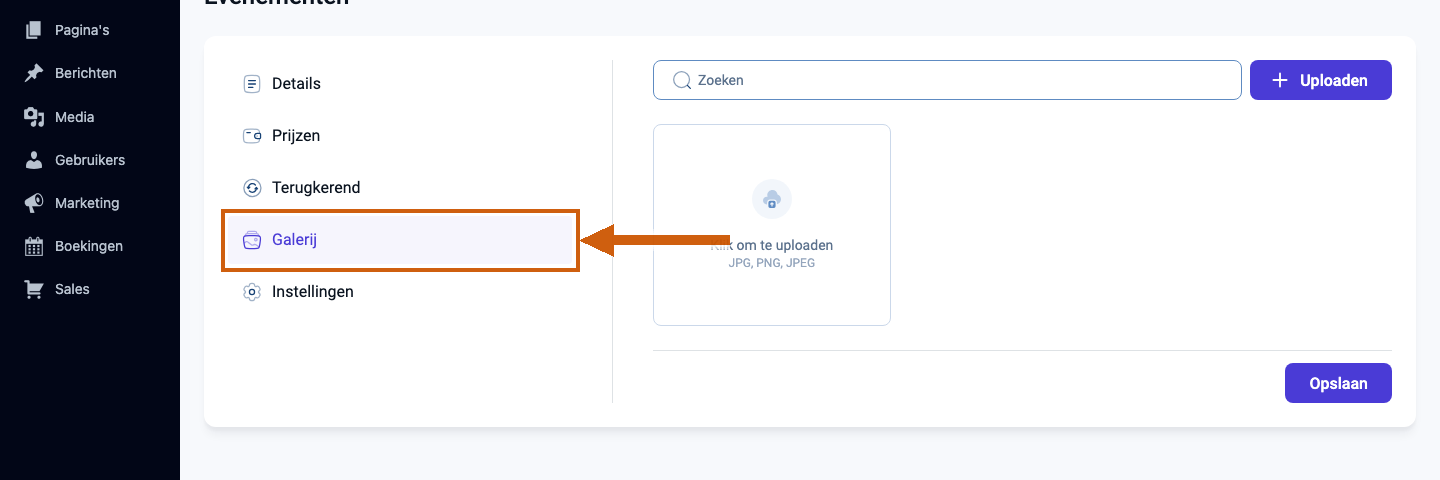Click the Berichten pin icon

point(34,73)
